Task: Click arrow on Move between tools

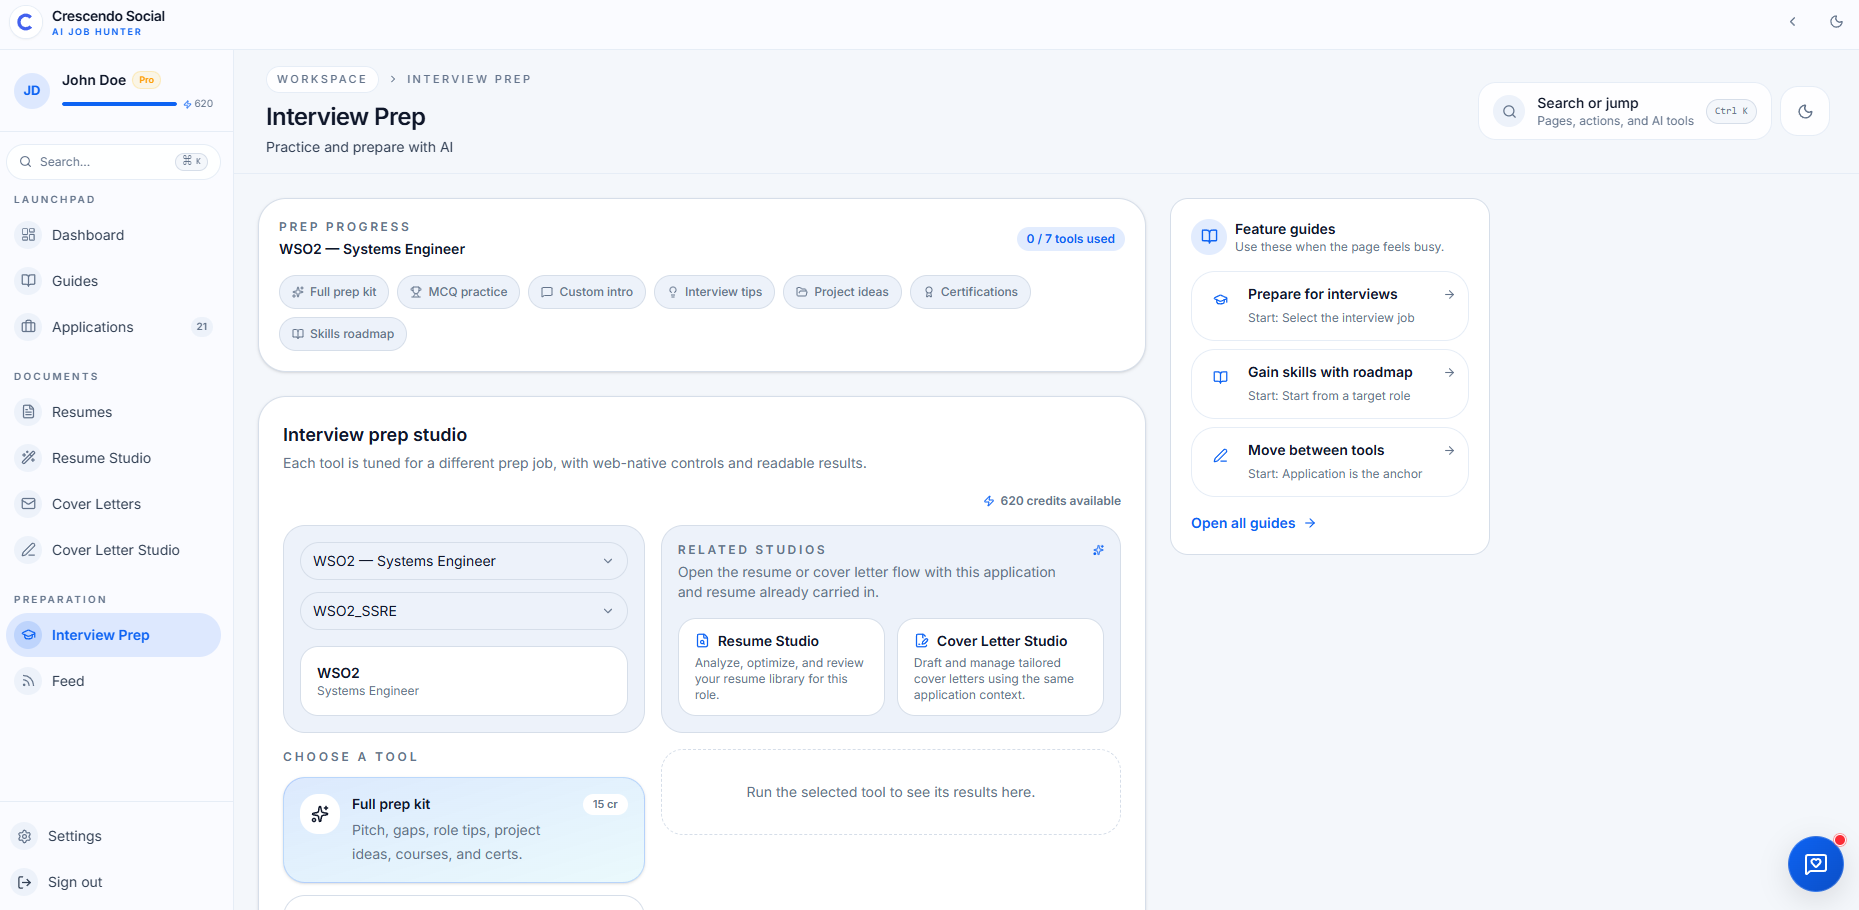Action: click(1449, 450)
